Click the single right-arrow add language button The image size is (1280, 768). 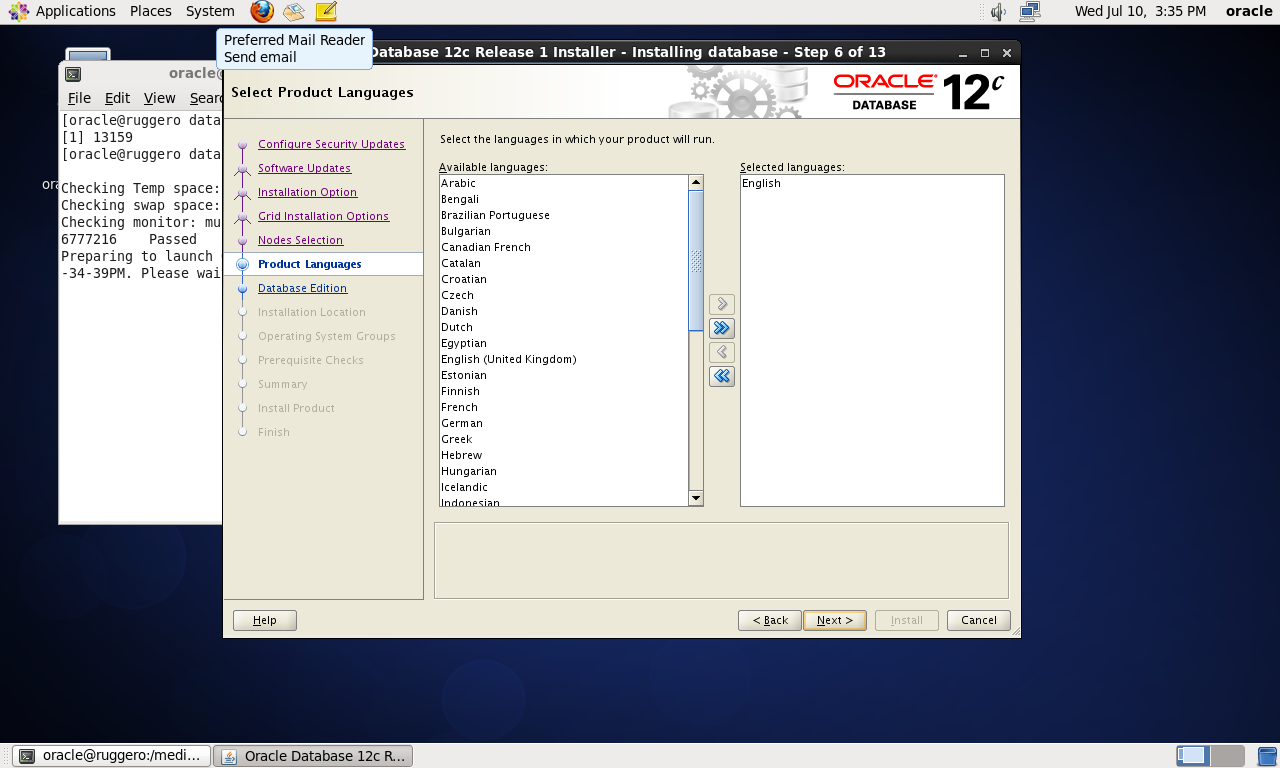point(721,304)
